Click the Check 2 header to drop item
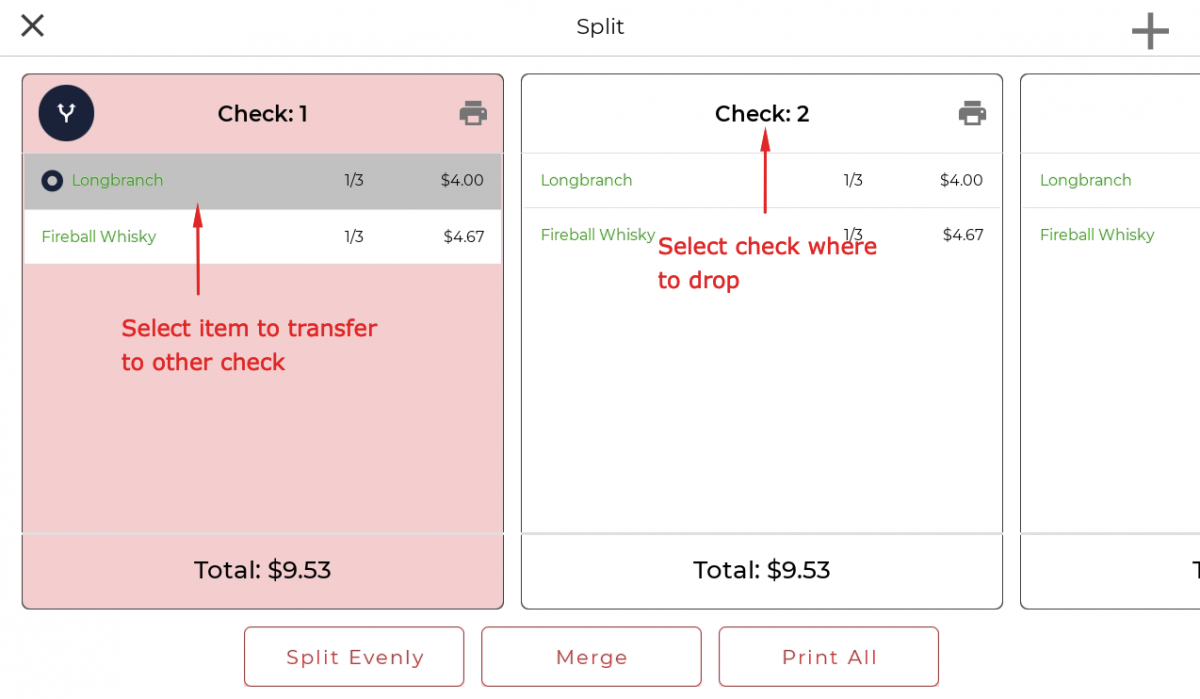Viewport: 1200px width, 699px height. [762, 113]
